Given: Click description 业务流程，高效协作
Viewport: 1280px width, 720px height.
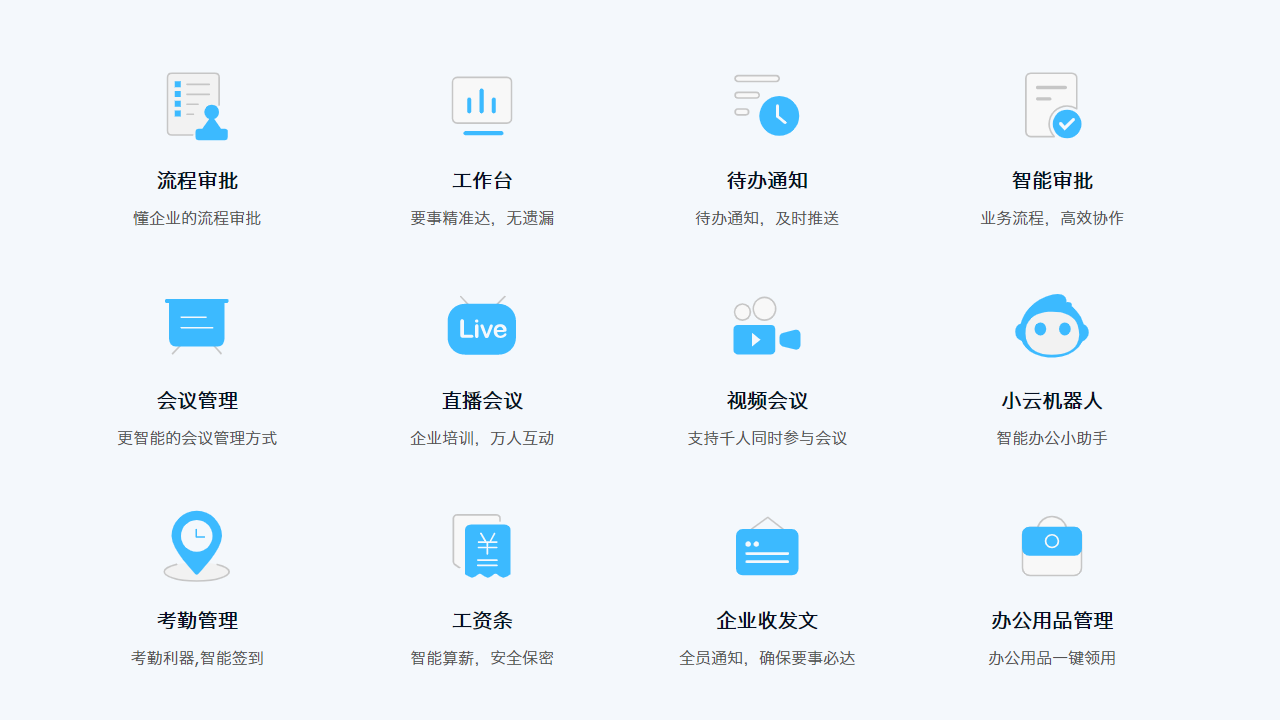Looking at the screenshot, I should pos(1052,218).
